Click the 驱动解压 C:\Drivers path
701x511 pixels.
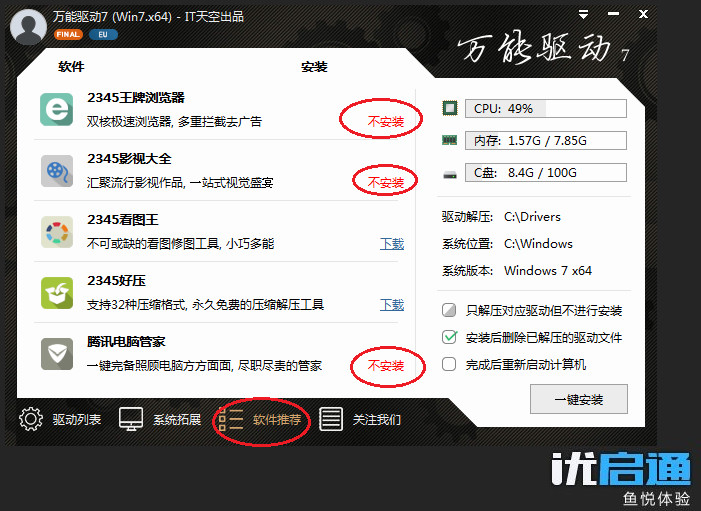click(x=532, y=217)
